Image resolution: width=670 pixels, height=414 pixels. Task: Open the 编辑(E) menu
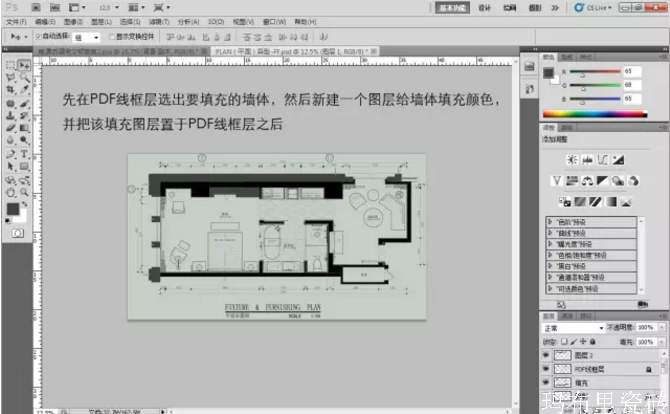(45, 22)
